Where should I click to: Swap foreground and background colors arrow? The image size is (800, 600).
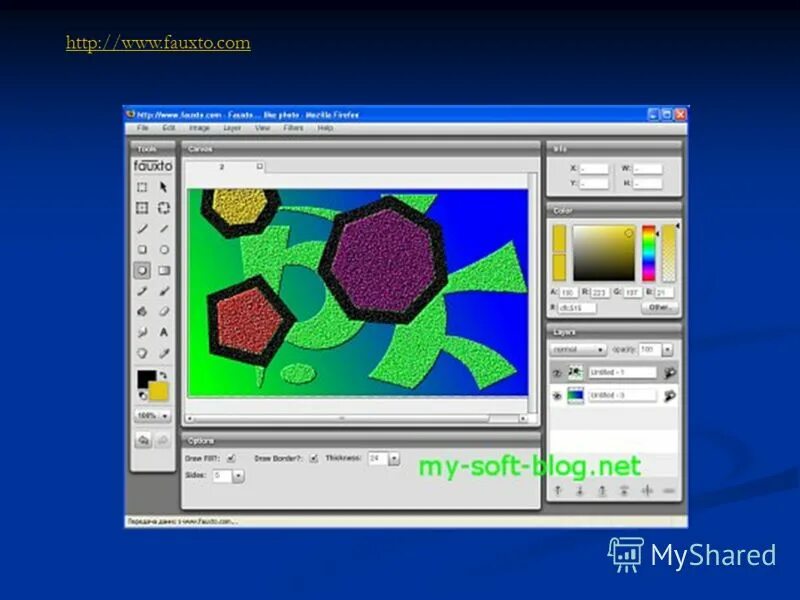163,375
